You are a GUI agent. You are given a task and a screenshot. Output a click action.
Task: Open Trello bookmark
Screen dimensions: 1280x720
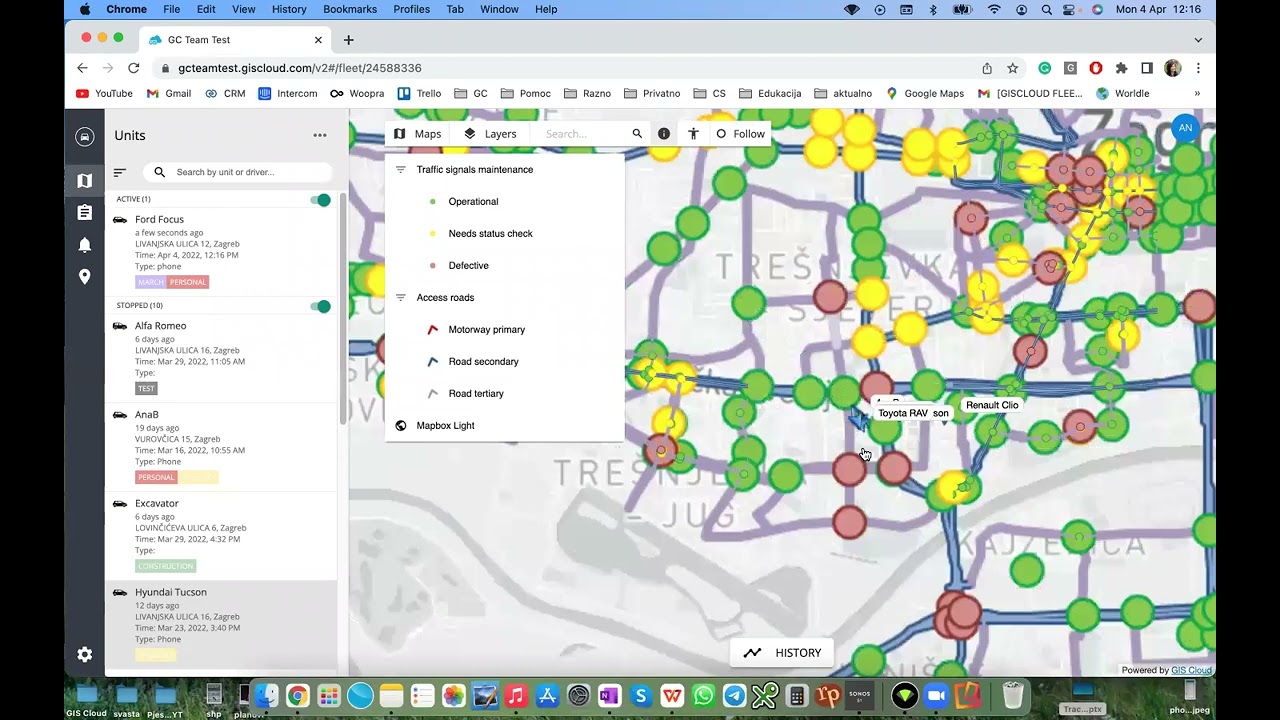(x=419, y=94)
